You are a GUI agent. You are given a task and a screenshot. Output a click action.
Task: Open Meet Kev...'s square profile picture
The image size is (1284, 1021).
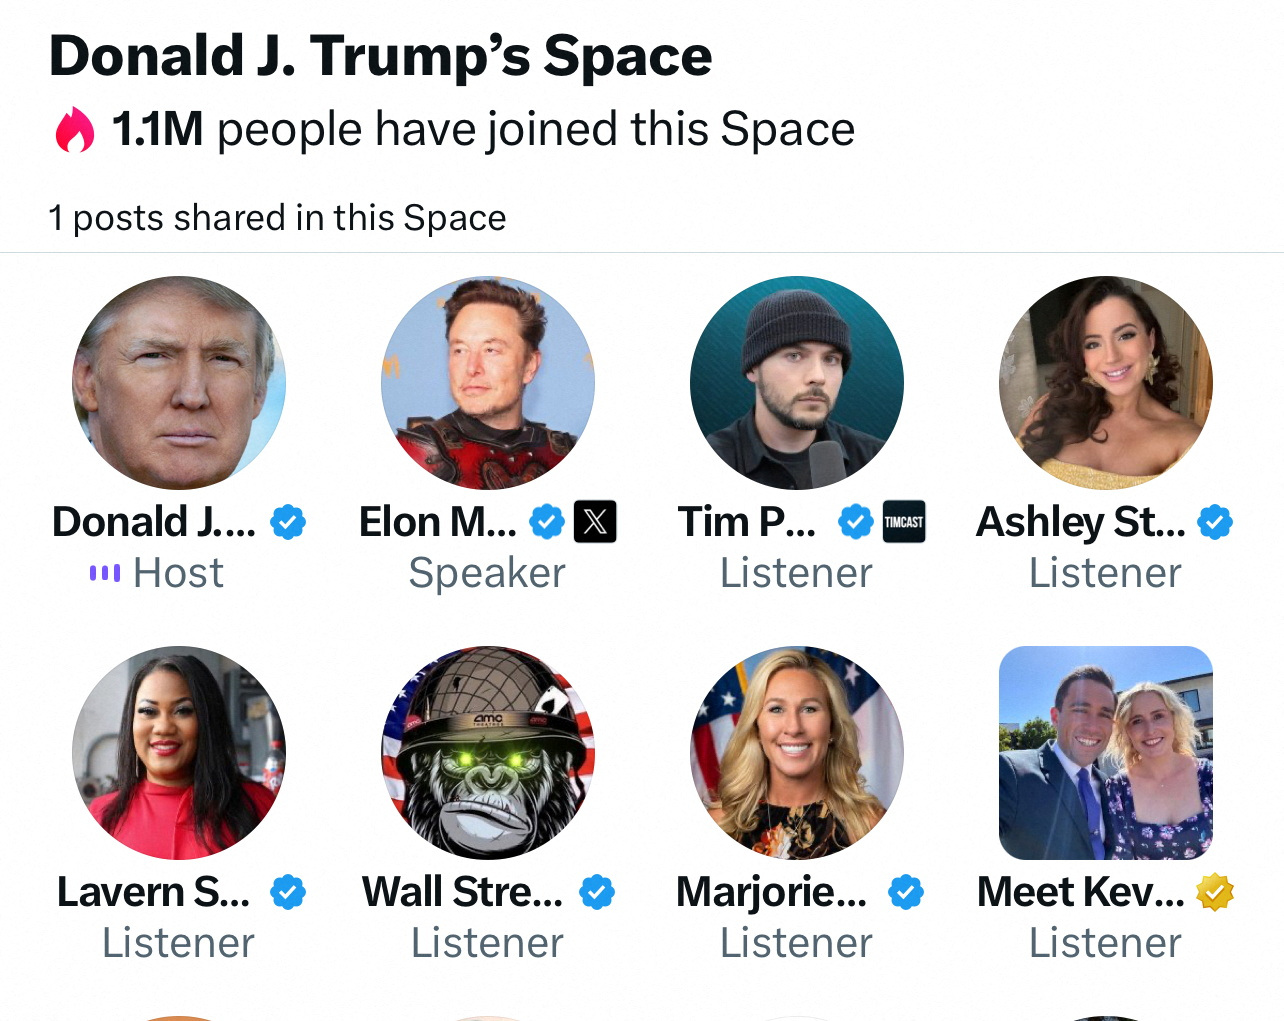(x=1106, y=753)
